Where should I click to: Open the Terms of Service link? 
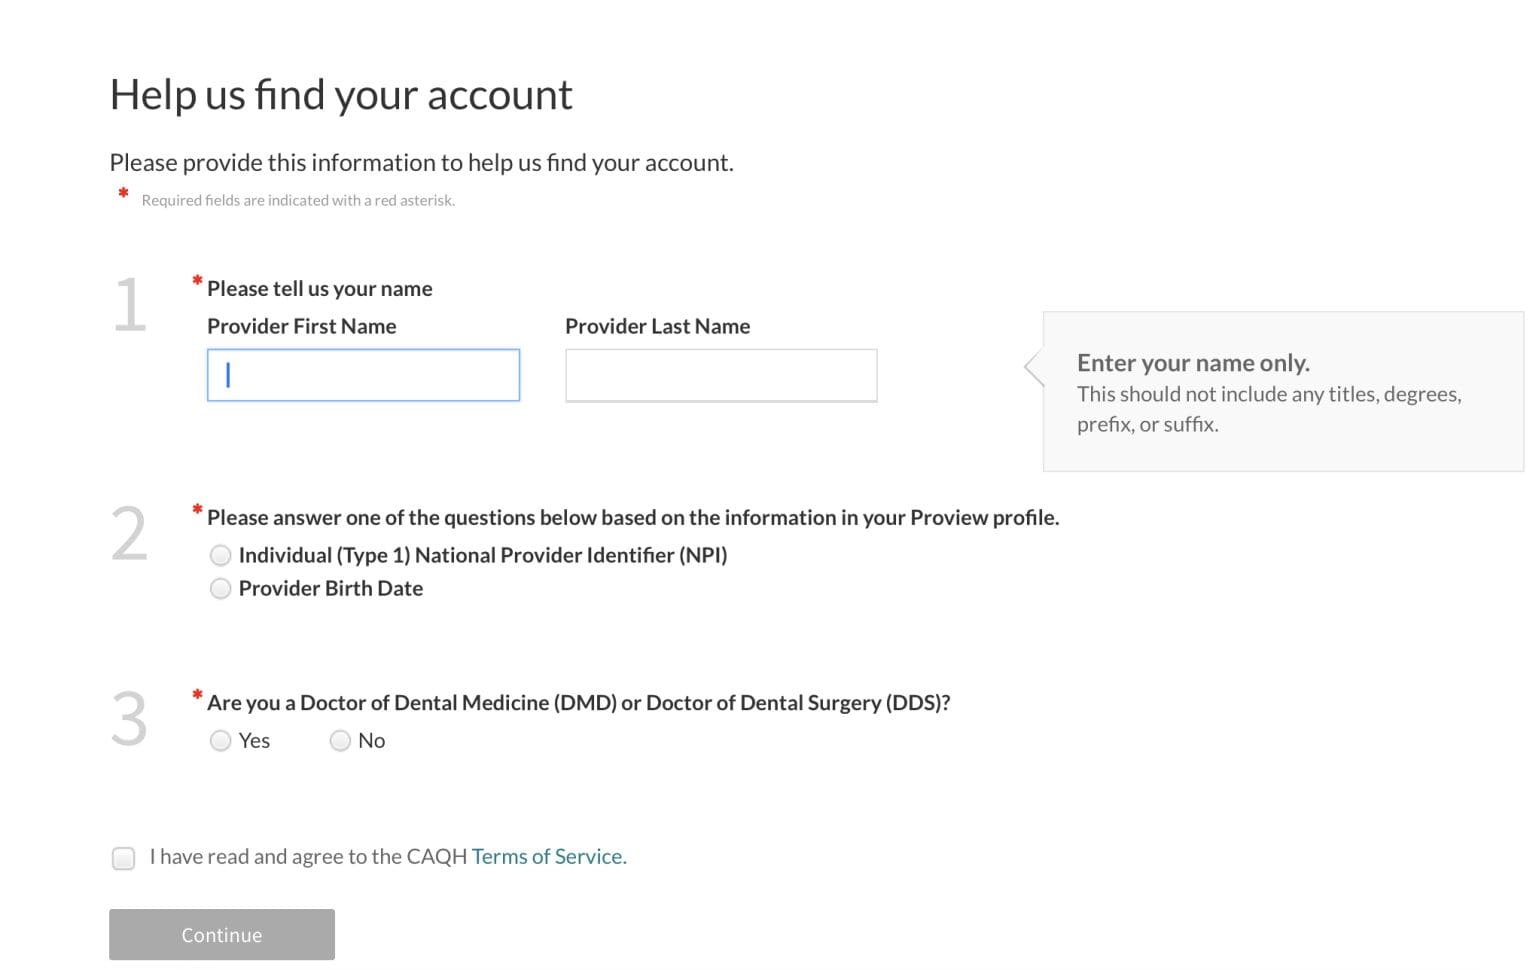548,857
